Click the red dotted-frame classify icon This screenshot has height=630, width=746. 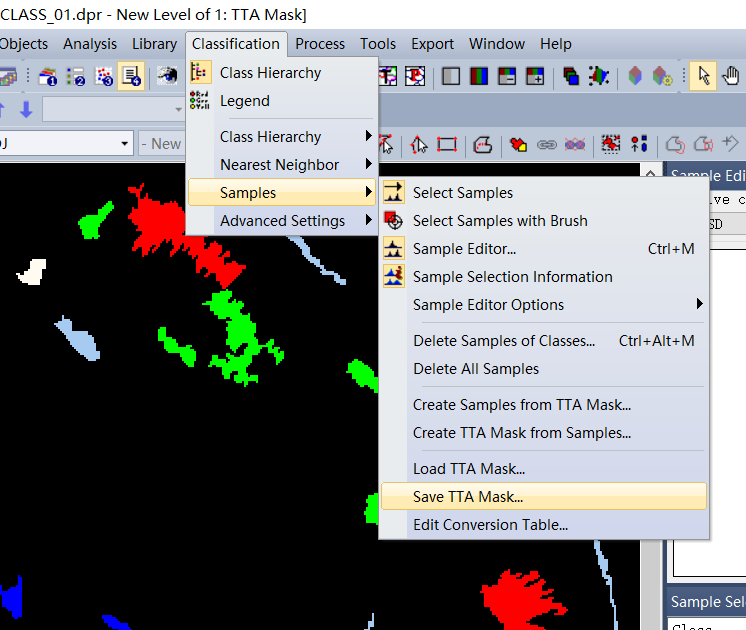(611, 144)
